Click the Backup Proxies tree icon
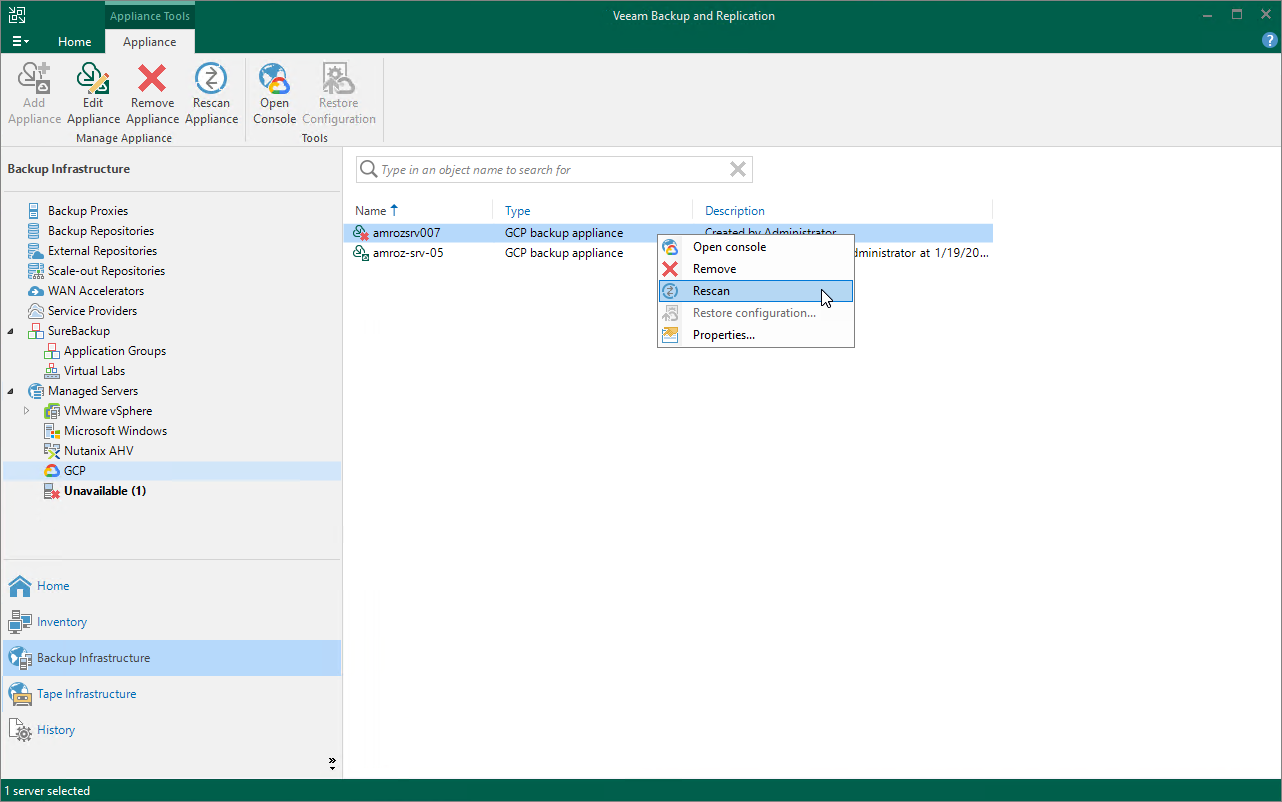This screenshot has height=802, width=1282. (36, 211)
